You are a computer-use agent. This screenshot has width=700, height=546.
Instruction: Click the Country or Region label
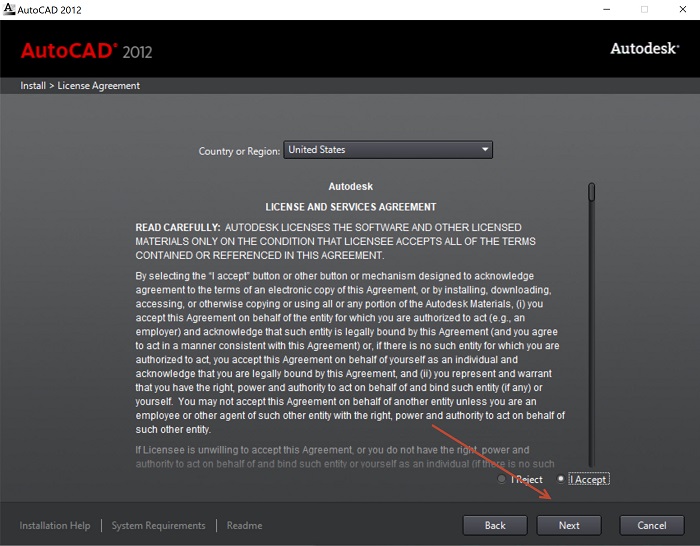click(238, 151)
